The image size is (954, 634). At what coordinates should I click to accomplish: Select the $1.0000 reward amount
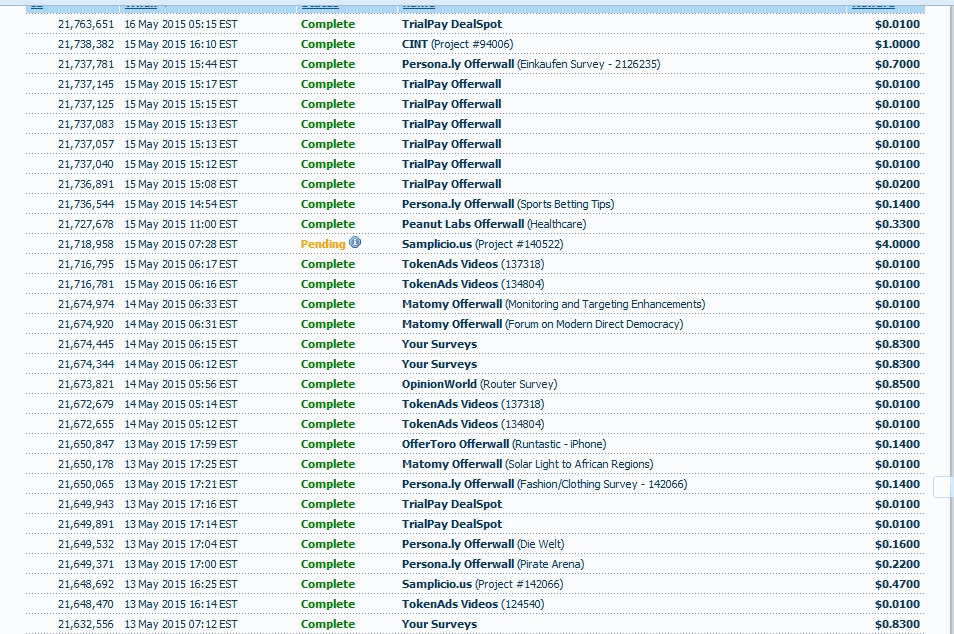pos(897,44)
